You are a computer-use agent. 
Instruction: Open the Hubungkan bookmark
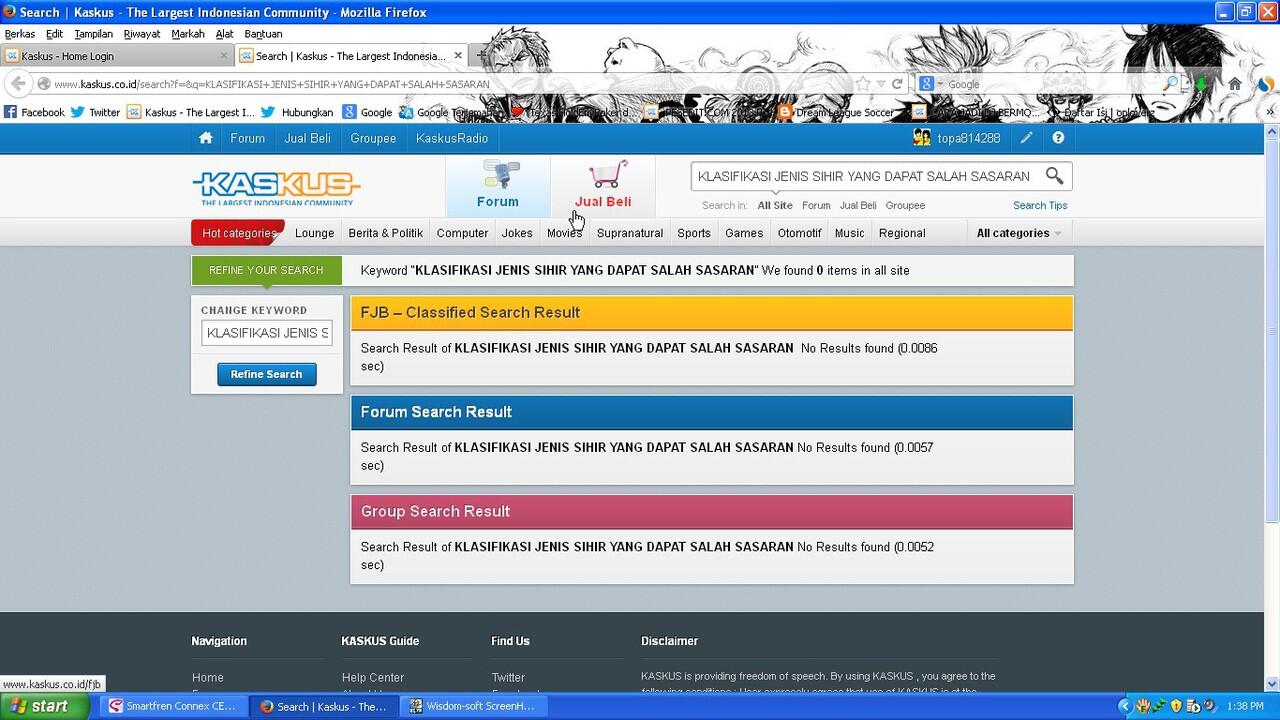pos(297,112)
